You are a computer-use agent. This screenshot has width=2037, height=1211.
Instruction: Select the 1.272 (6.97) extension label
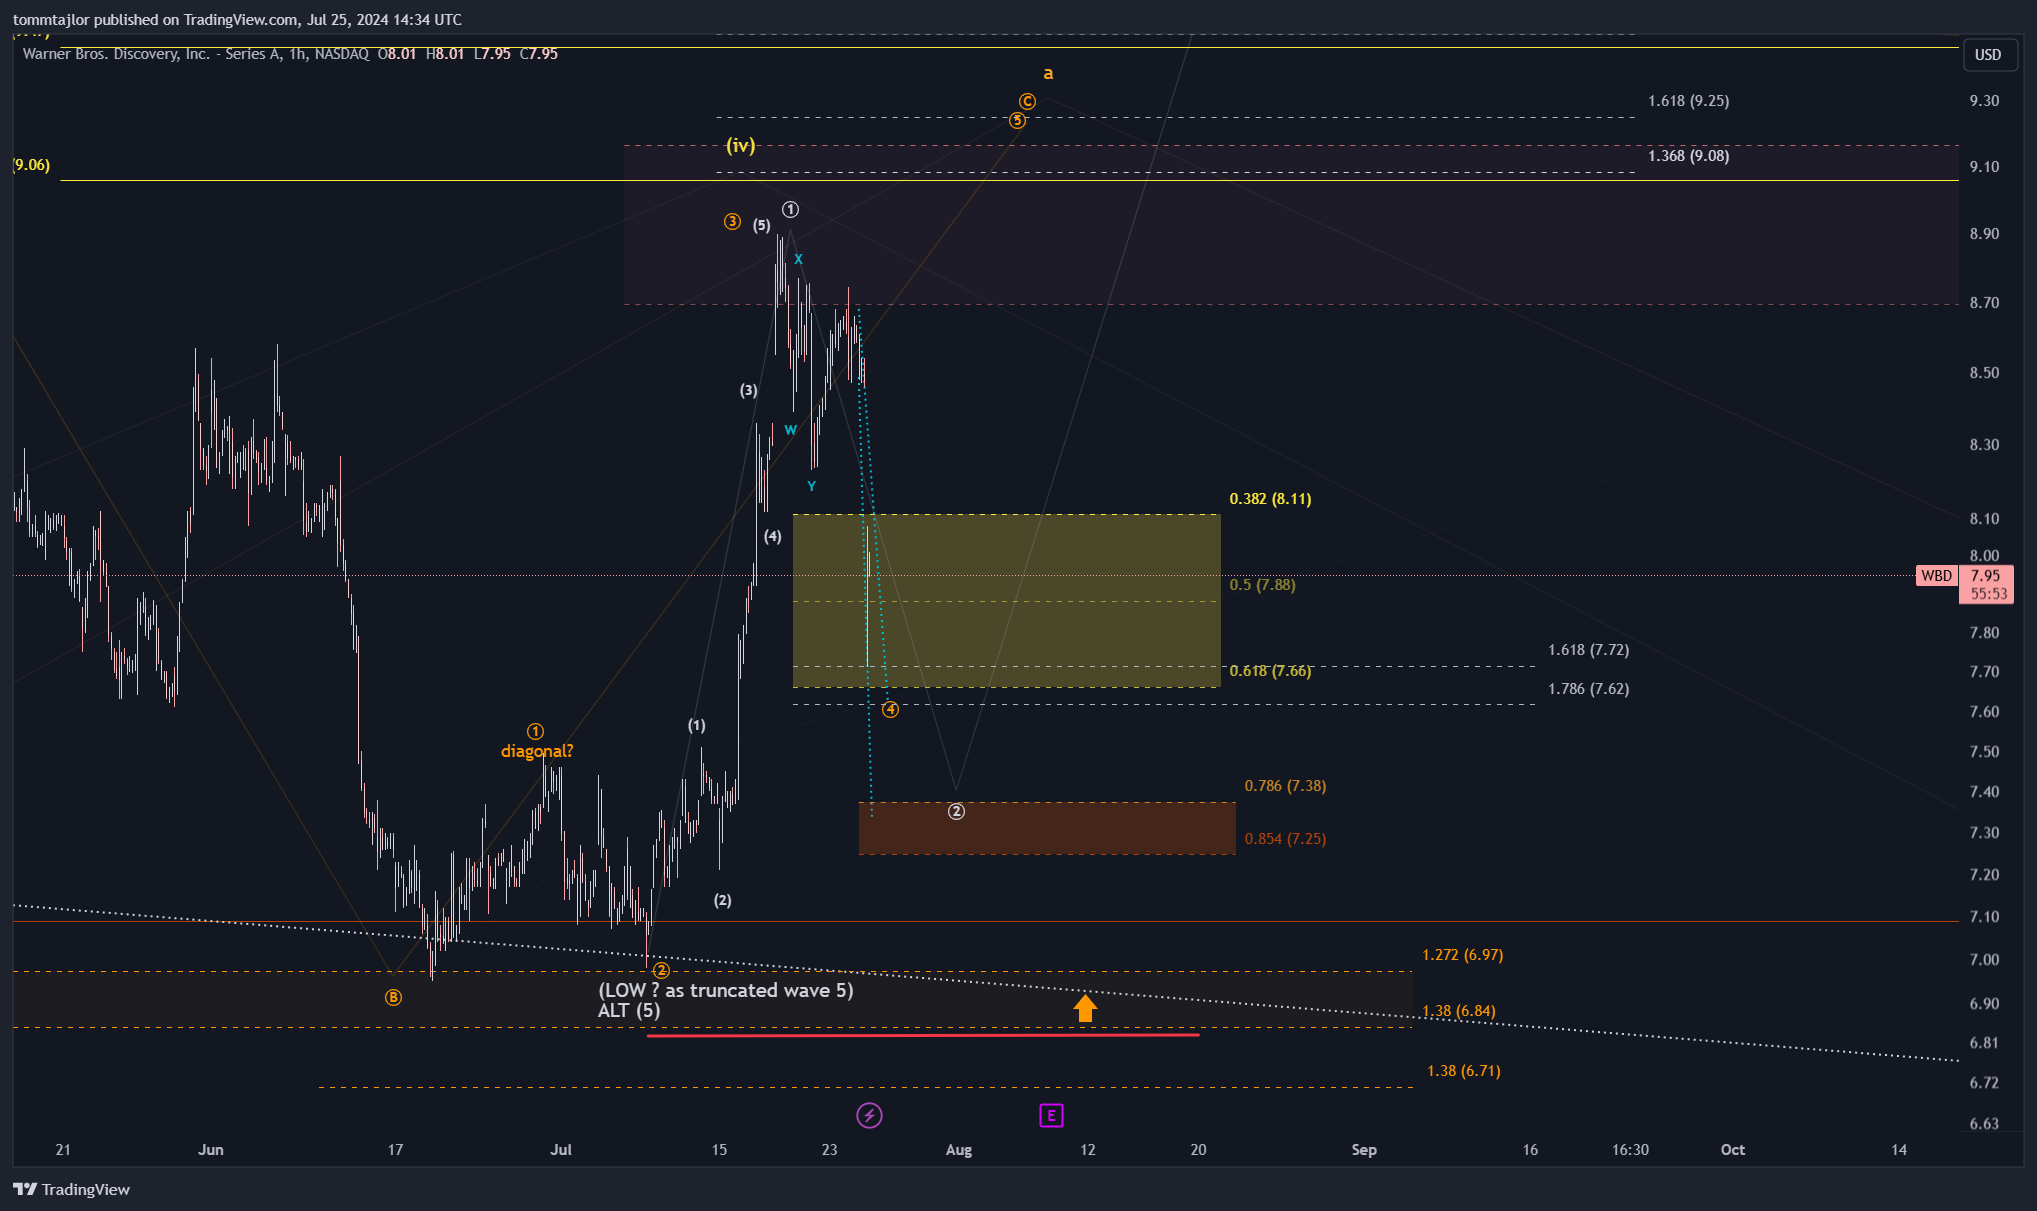pyautogui.click(x=1462, y=955)
